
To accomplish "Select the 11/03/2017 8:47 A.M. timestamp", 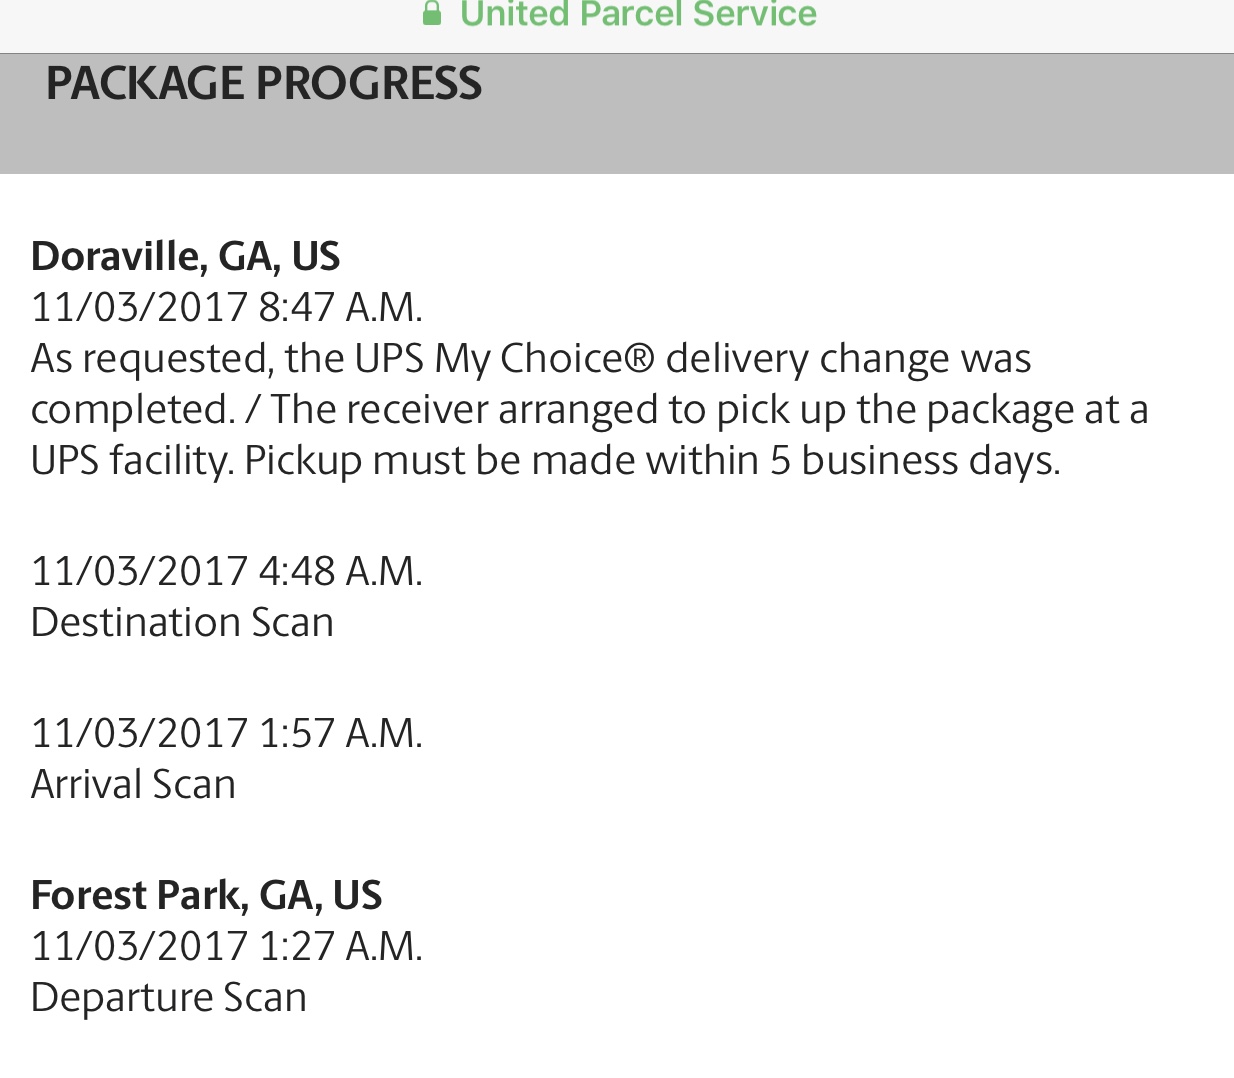I will (227, 307).
